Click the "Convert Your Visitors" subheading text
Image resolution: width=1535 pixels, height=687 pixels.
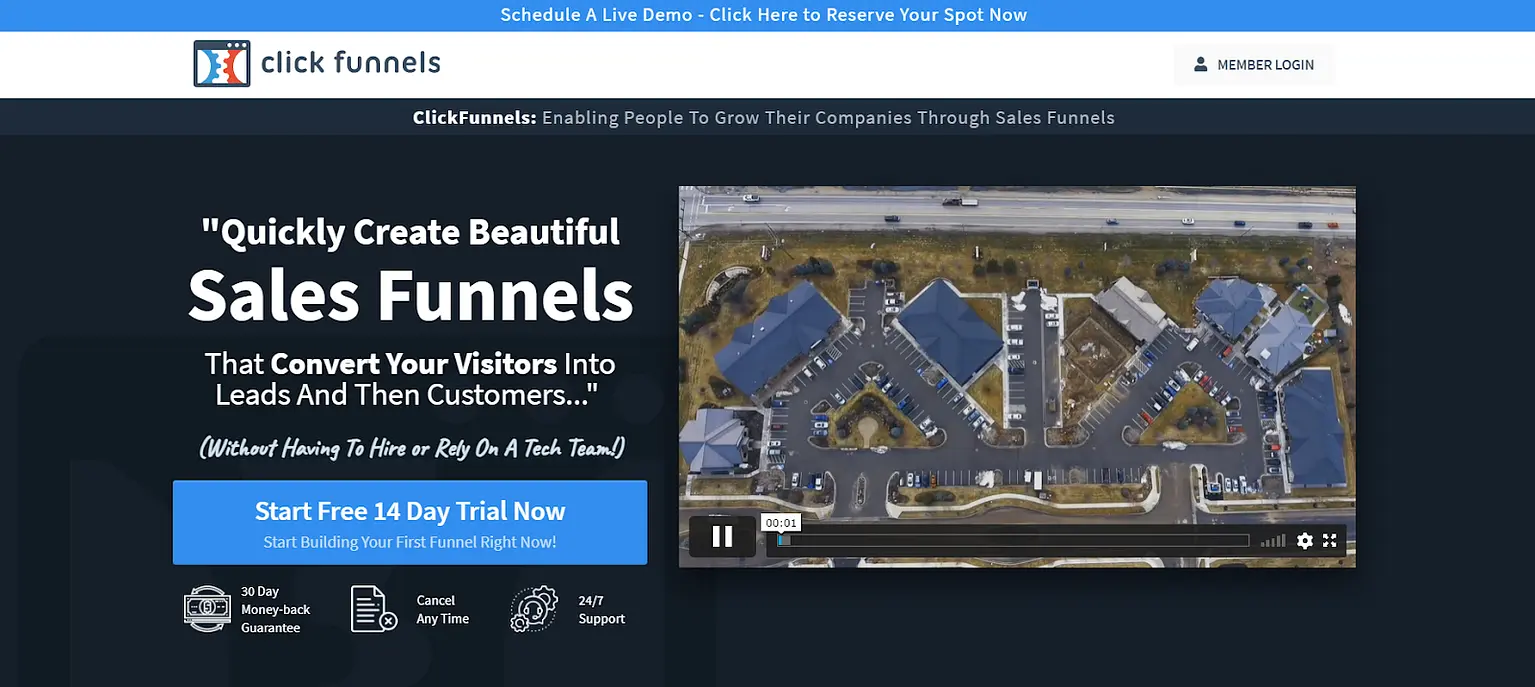click(x=413, y=362)
